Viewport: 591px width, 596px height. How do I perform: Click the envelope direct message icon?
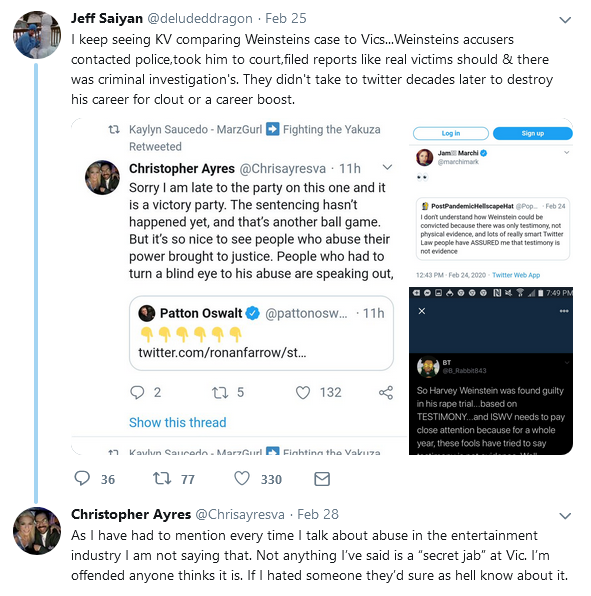point(322,479)
